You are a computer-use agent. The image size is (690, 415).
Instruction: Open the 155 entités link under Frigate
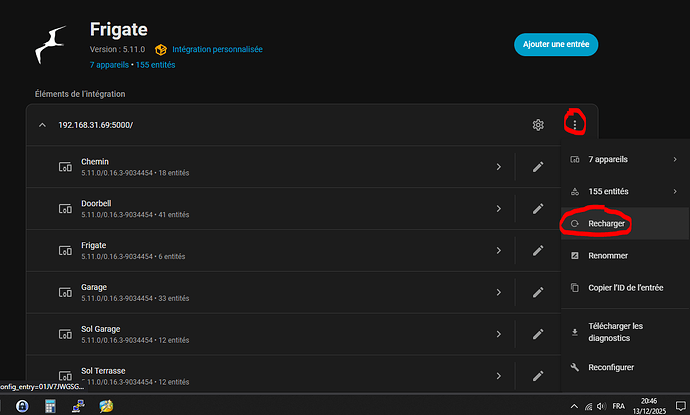[x=155, y=65]
